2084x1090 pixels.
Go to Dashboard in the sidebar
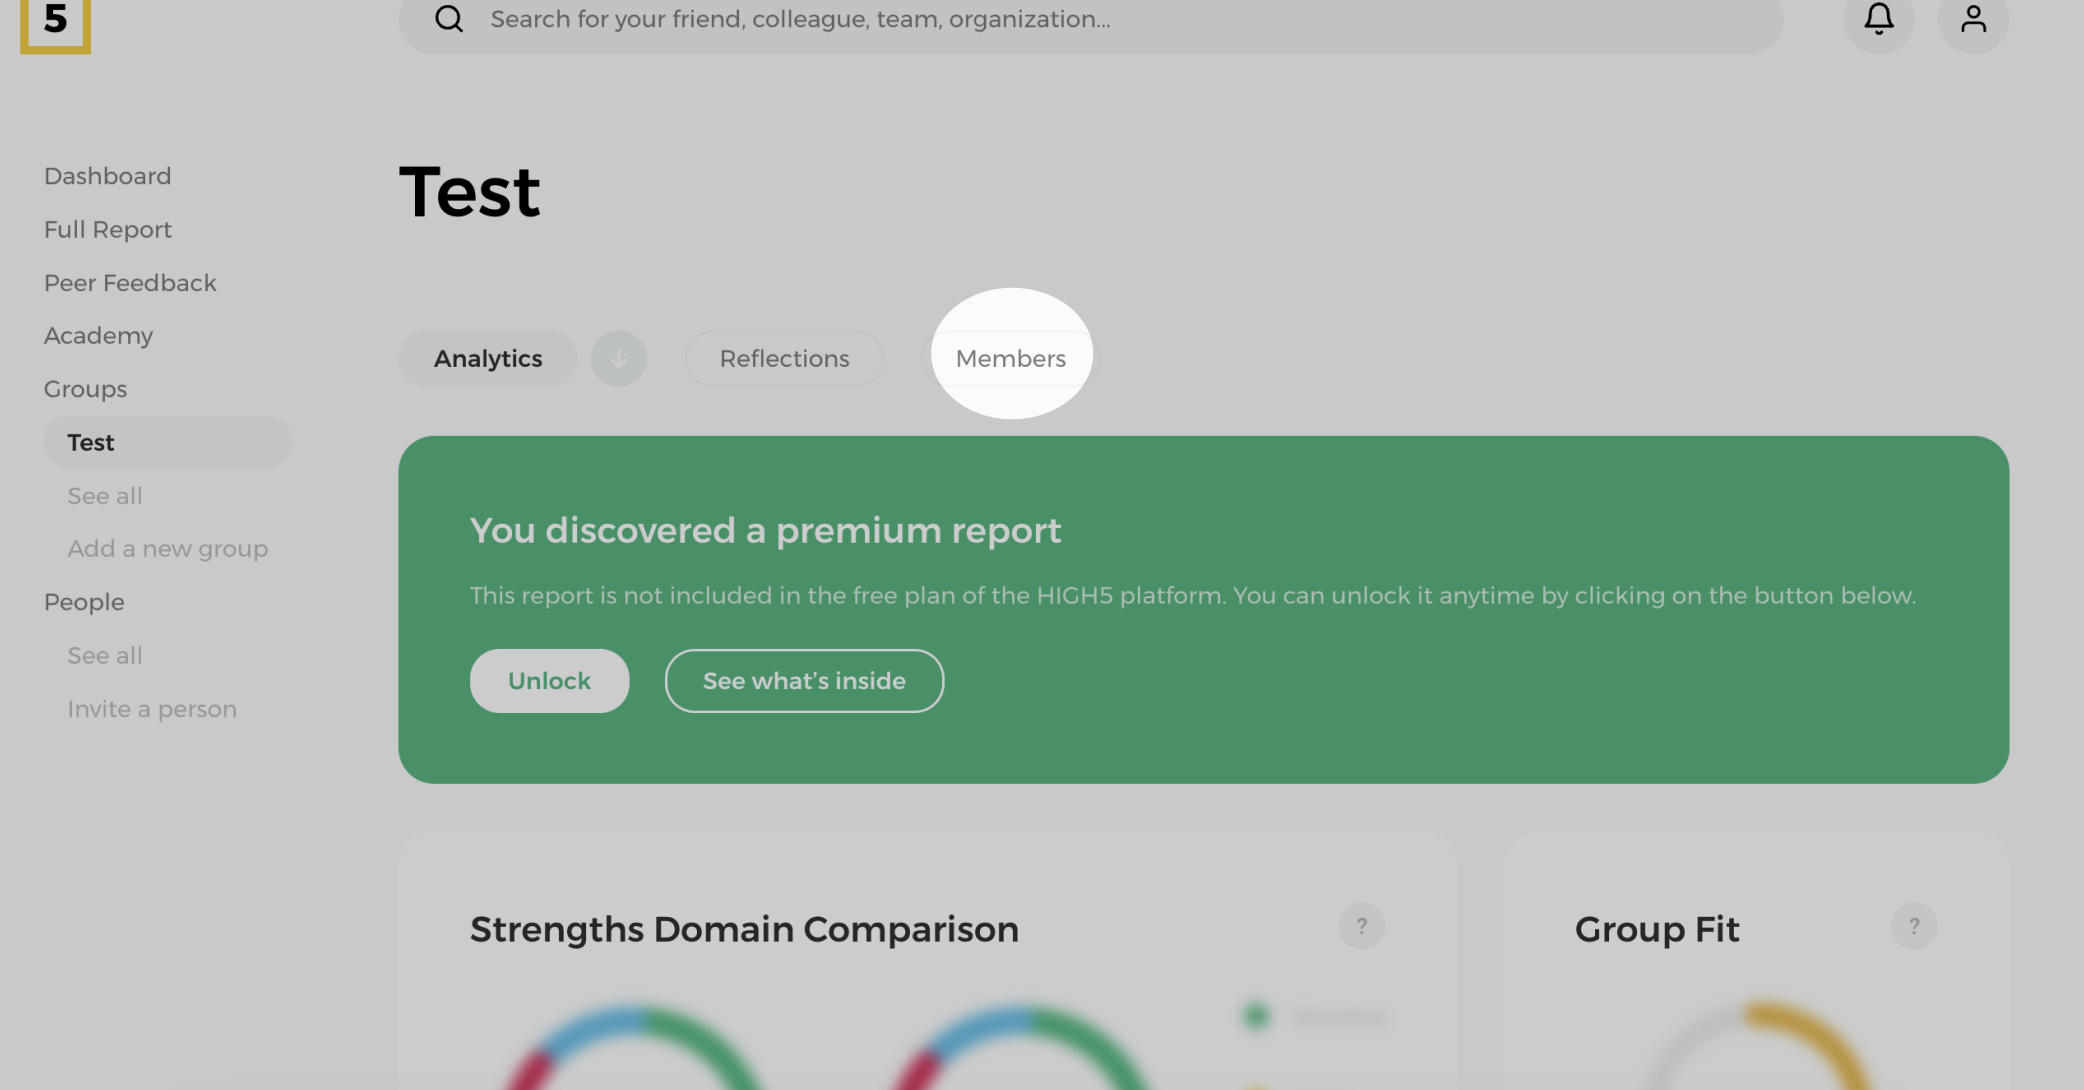[x=107, y=176]
